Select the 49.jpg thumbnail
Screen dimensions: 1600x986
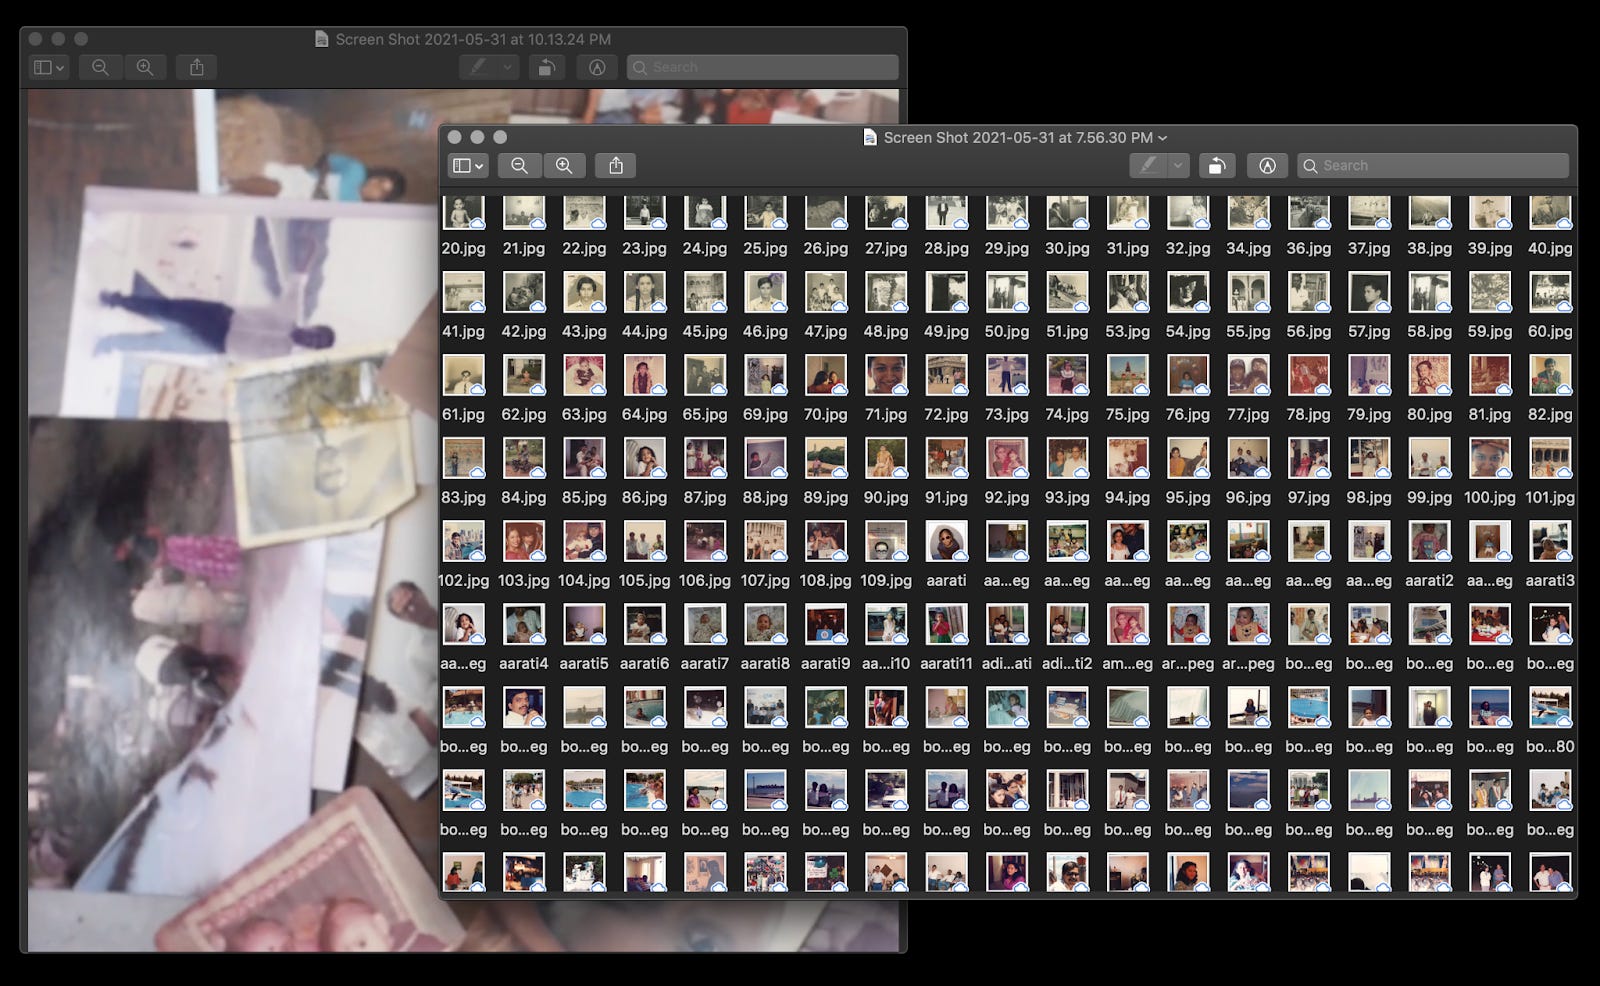pyautogui.click(x=946, y=292)
